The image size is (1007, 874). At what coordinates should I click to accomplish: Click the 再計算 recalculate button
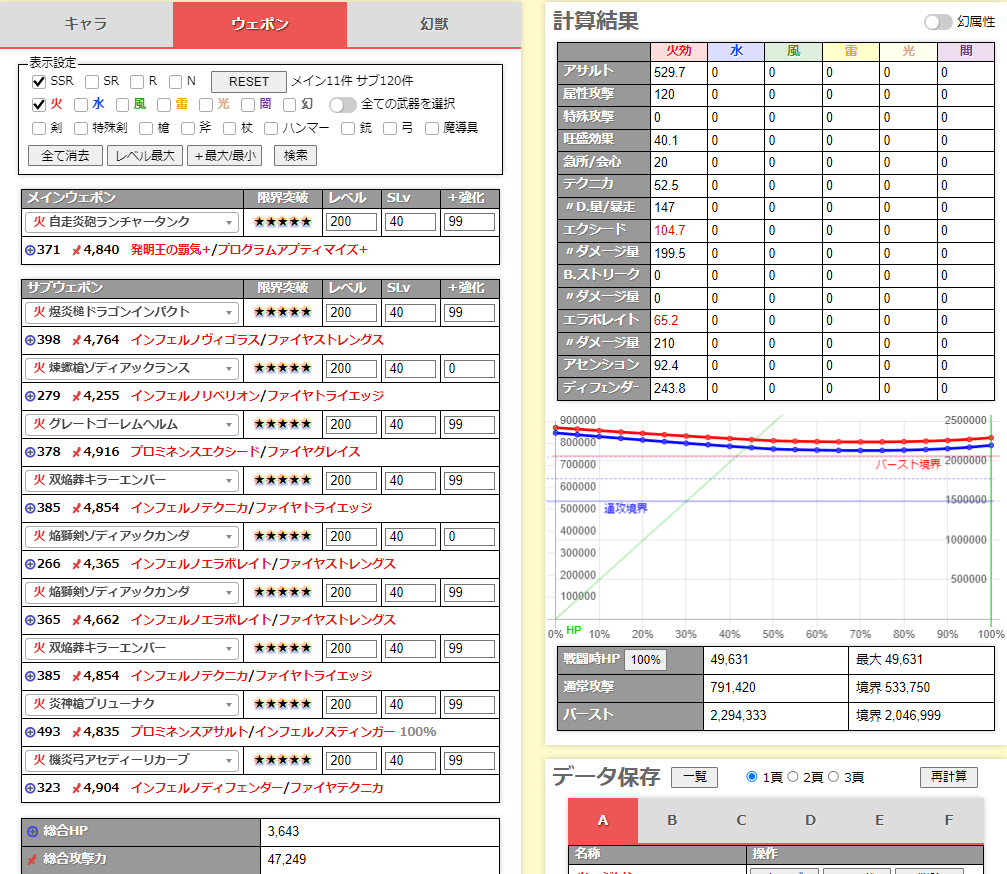[948, 777]
